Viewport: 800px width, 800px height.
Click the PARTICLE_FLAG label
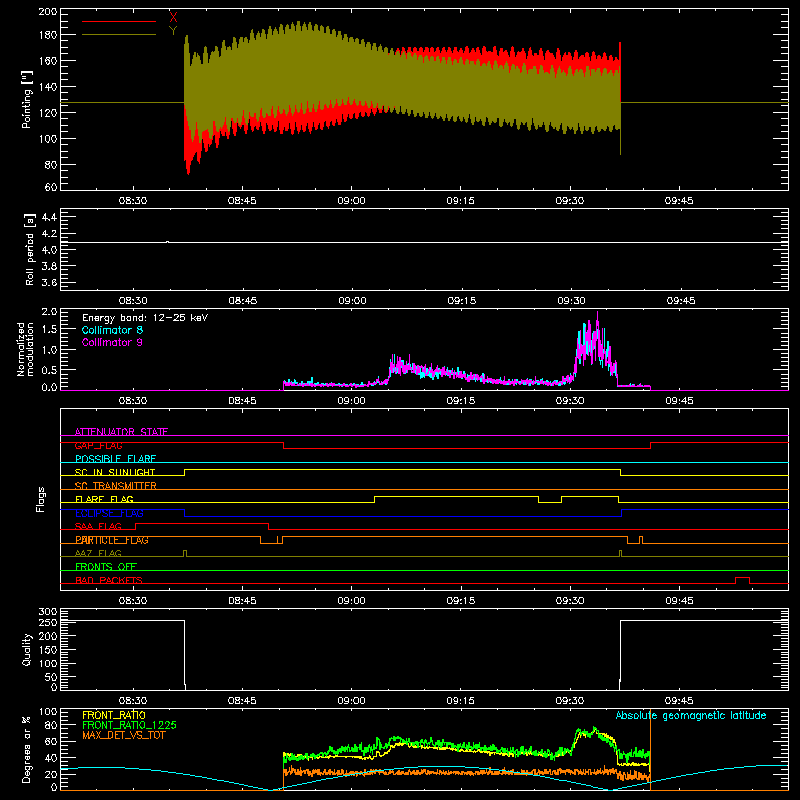coord(112,540)
